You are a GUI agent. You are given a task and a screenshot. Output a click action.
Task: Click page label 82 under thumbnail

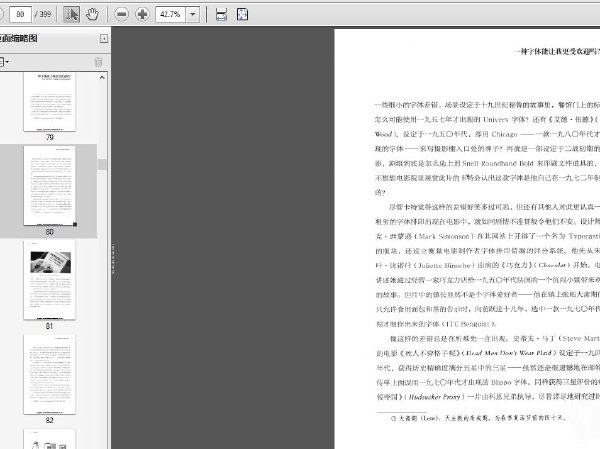tap(49, 420)
